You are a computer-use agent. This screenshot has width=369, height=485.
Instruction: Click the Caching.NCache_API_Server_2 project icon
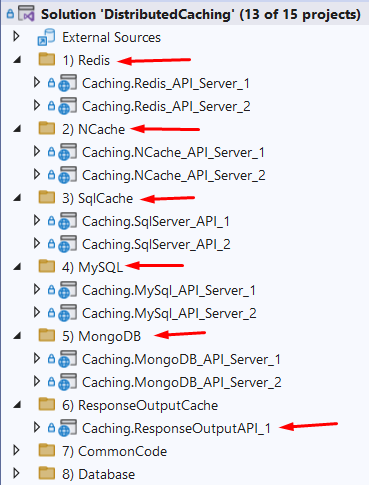point(67,175)
